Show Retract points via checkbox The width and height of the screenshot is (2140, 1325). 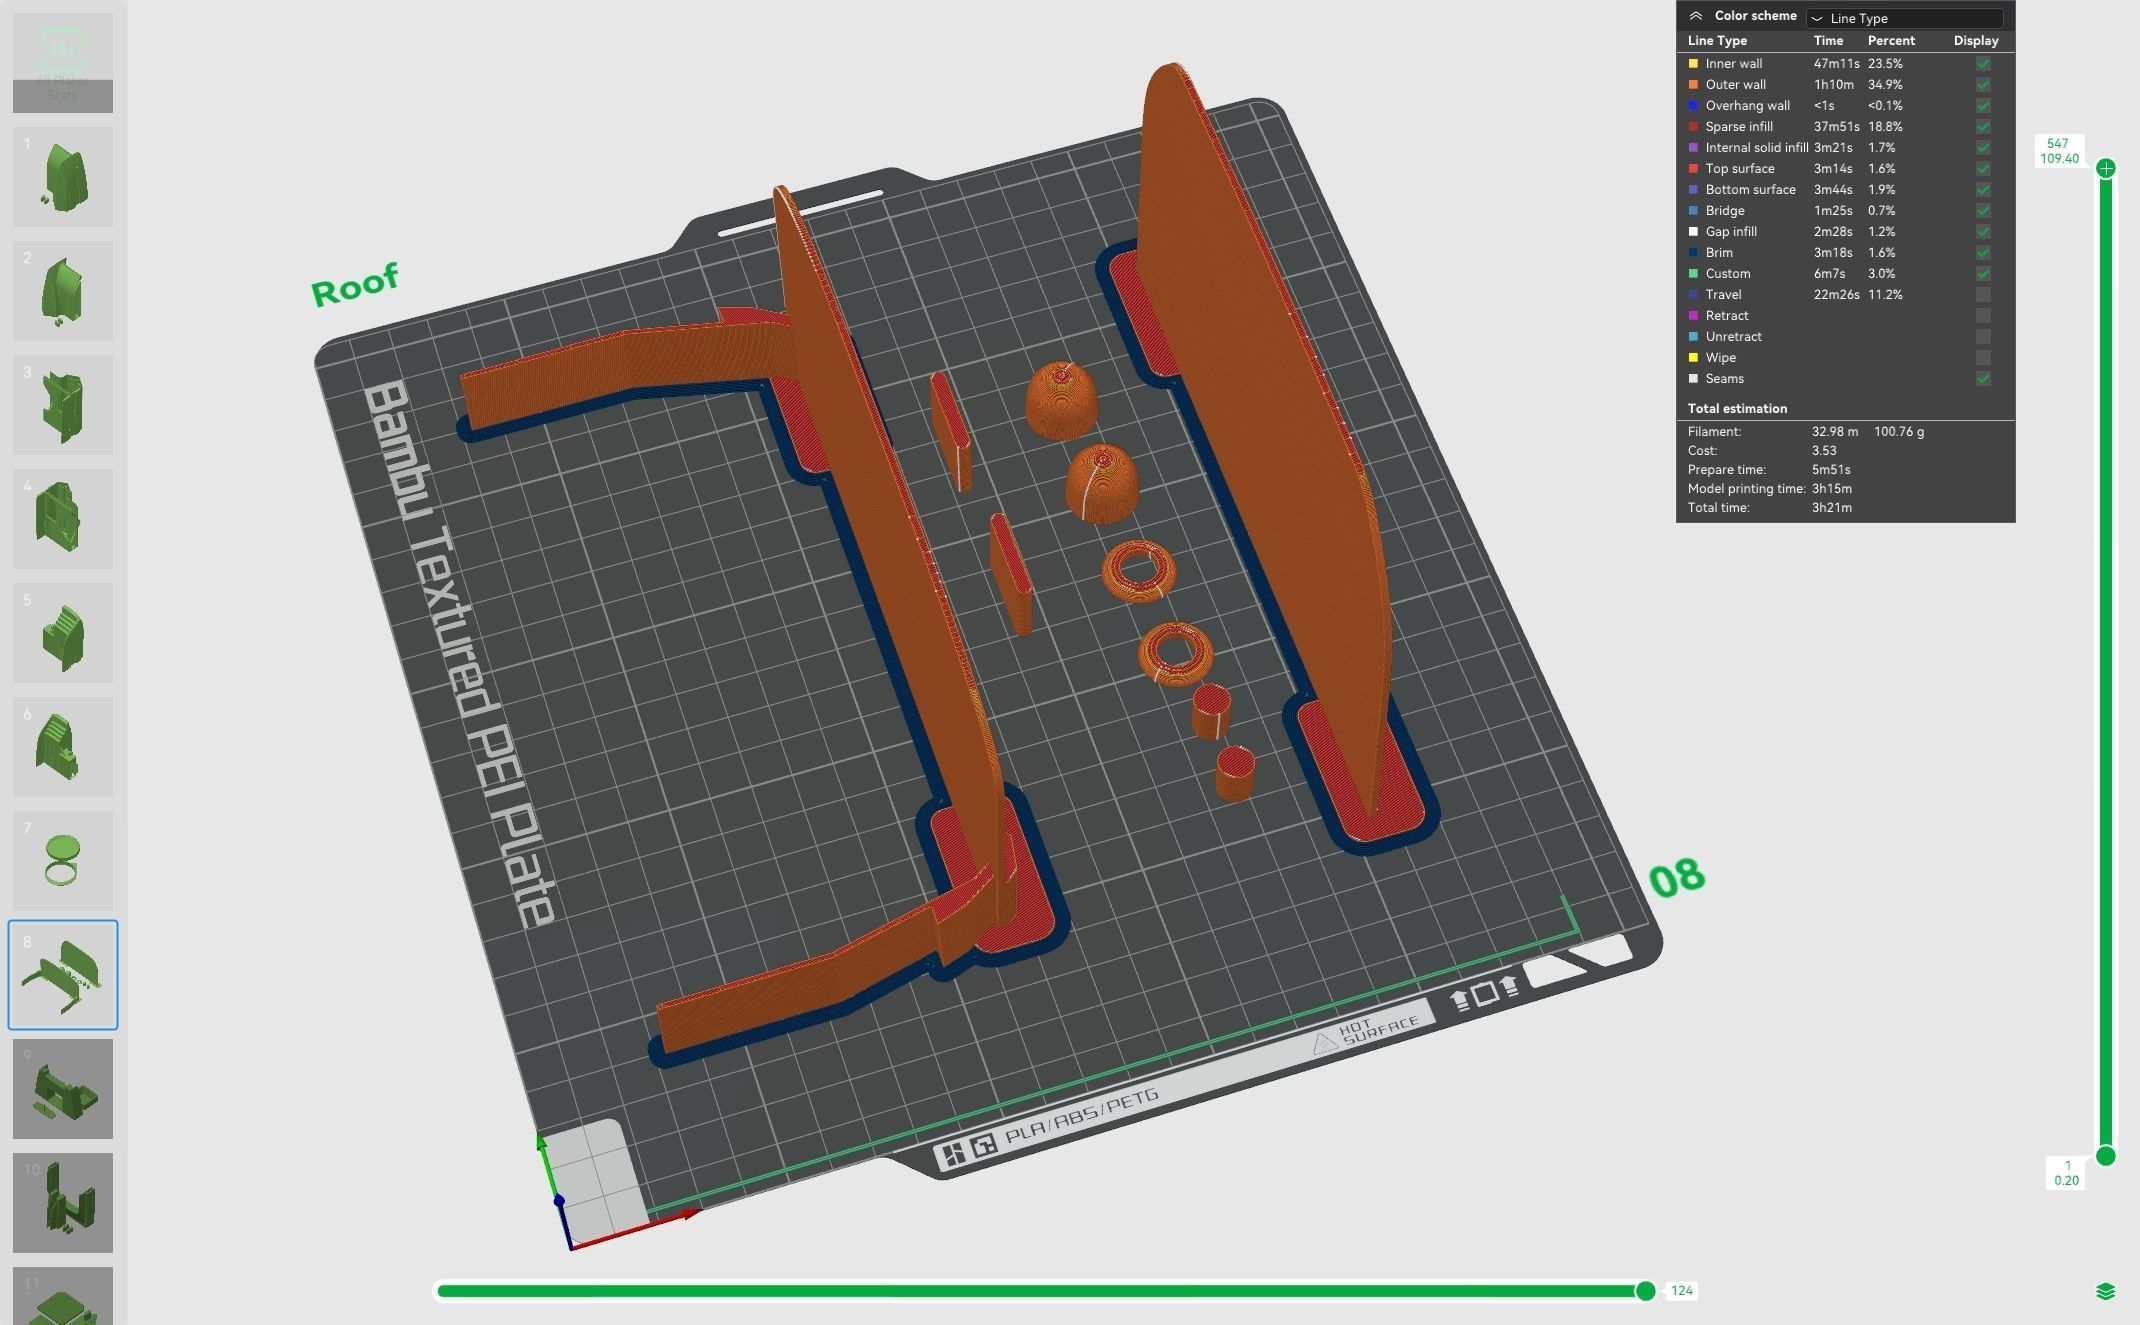(x=1983, y=316)
